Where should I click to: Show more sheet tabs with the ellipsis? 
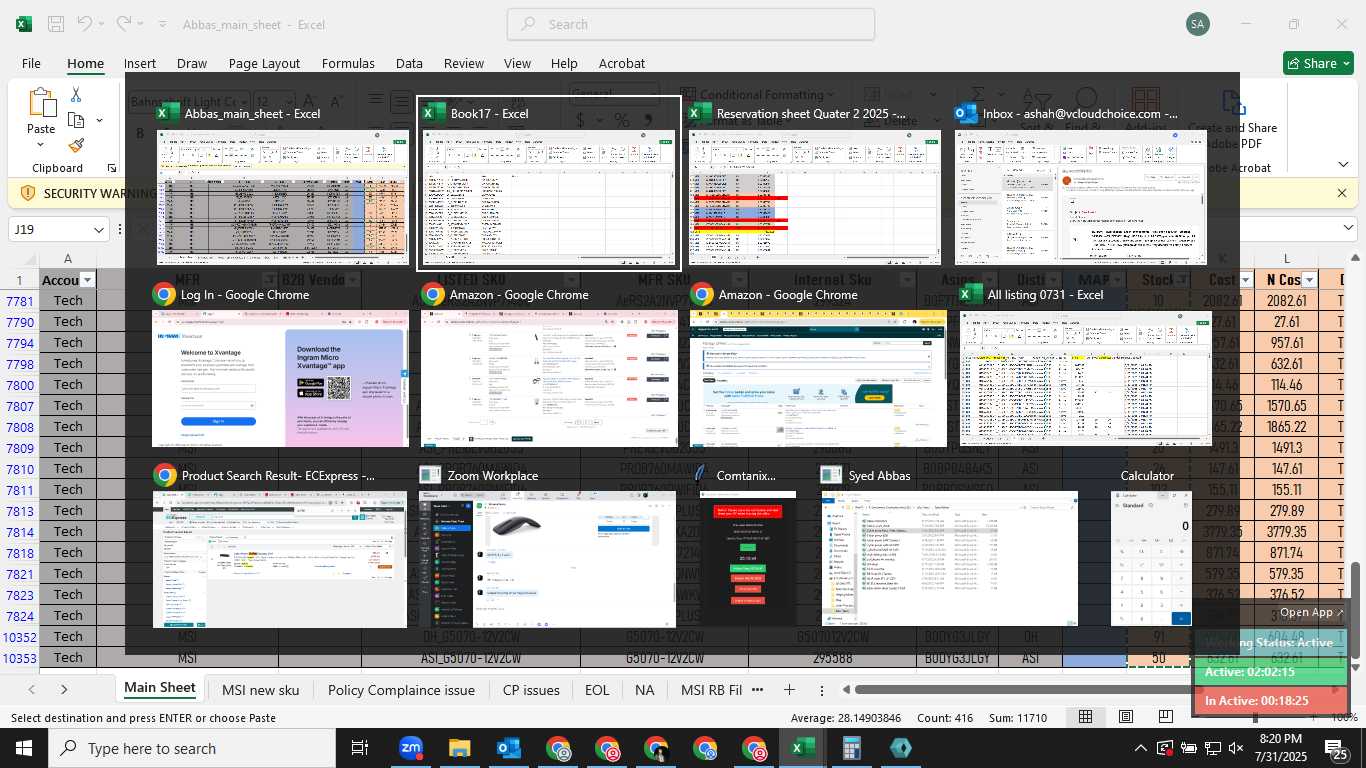click(757, 689)
